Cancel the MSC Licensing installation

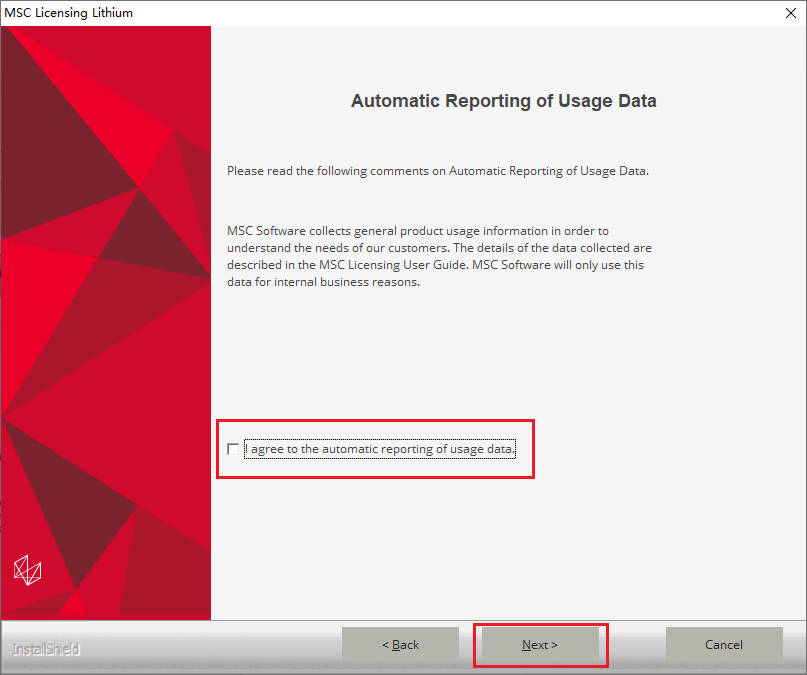tap(724, 644)
